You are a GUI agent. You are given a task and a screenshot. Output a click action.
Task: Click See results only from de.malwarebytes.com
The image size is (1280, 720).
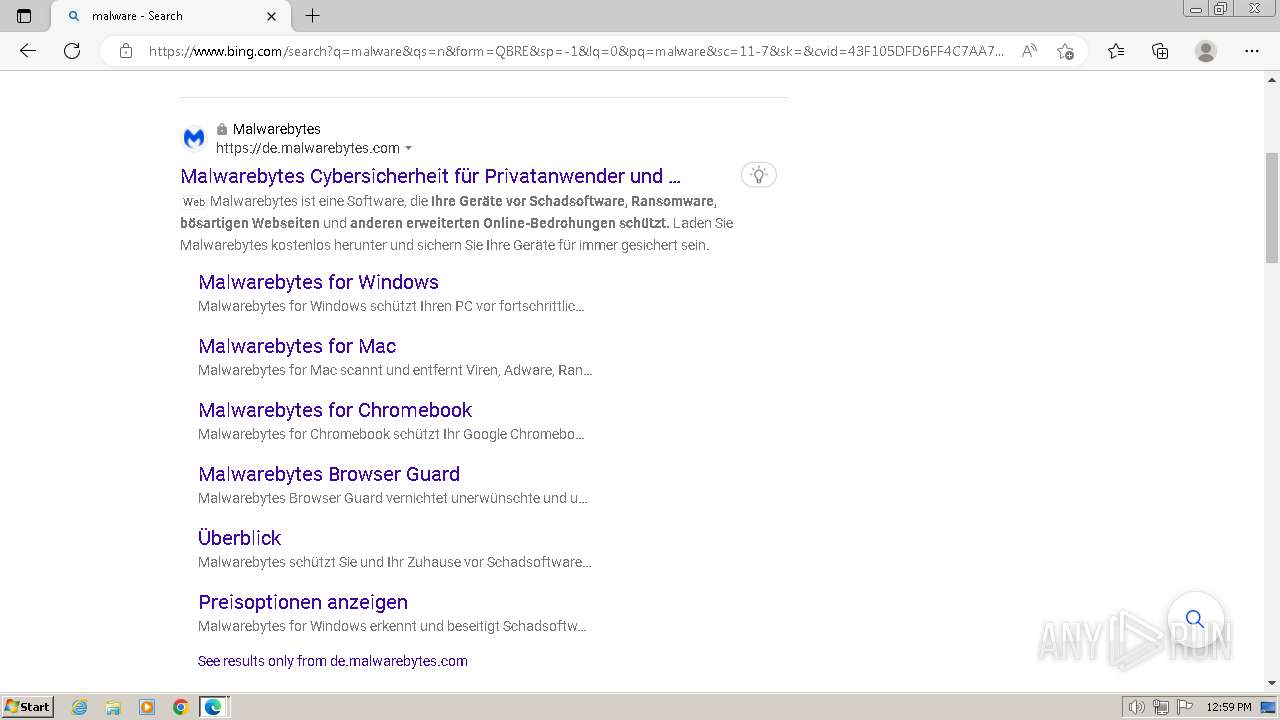(333, 661)
